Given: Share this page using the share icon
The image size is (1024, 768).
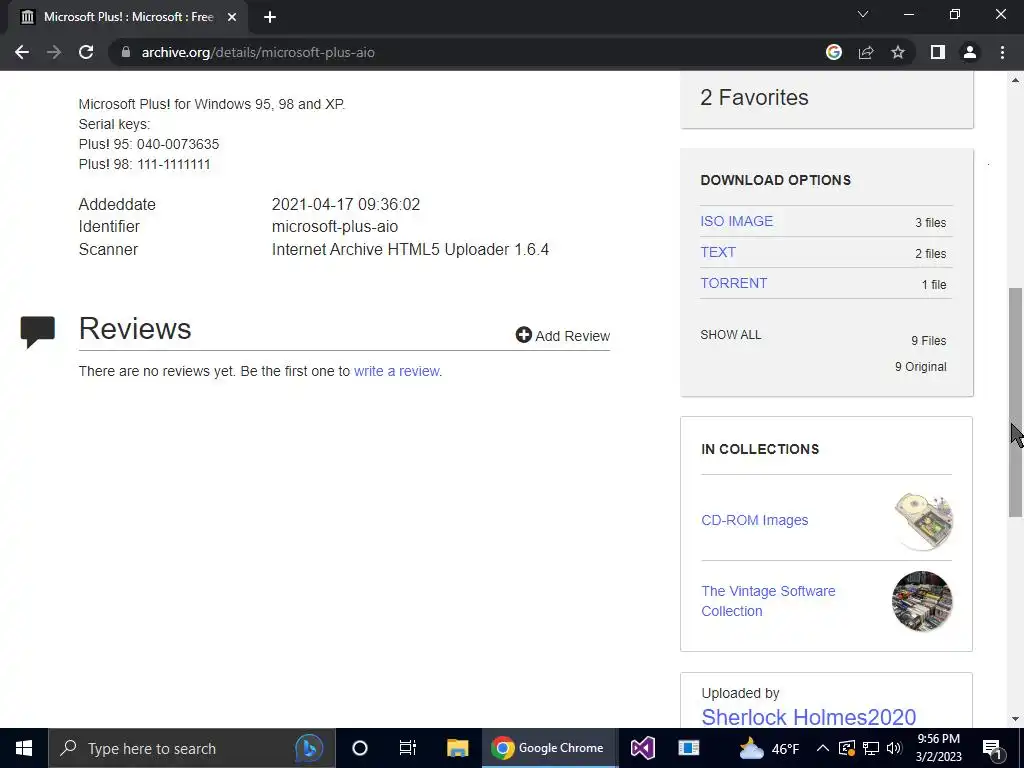Looking at the screenshot, I should (866, 52).
